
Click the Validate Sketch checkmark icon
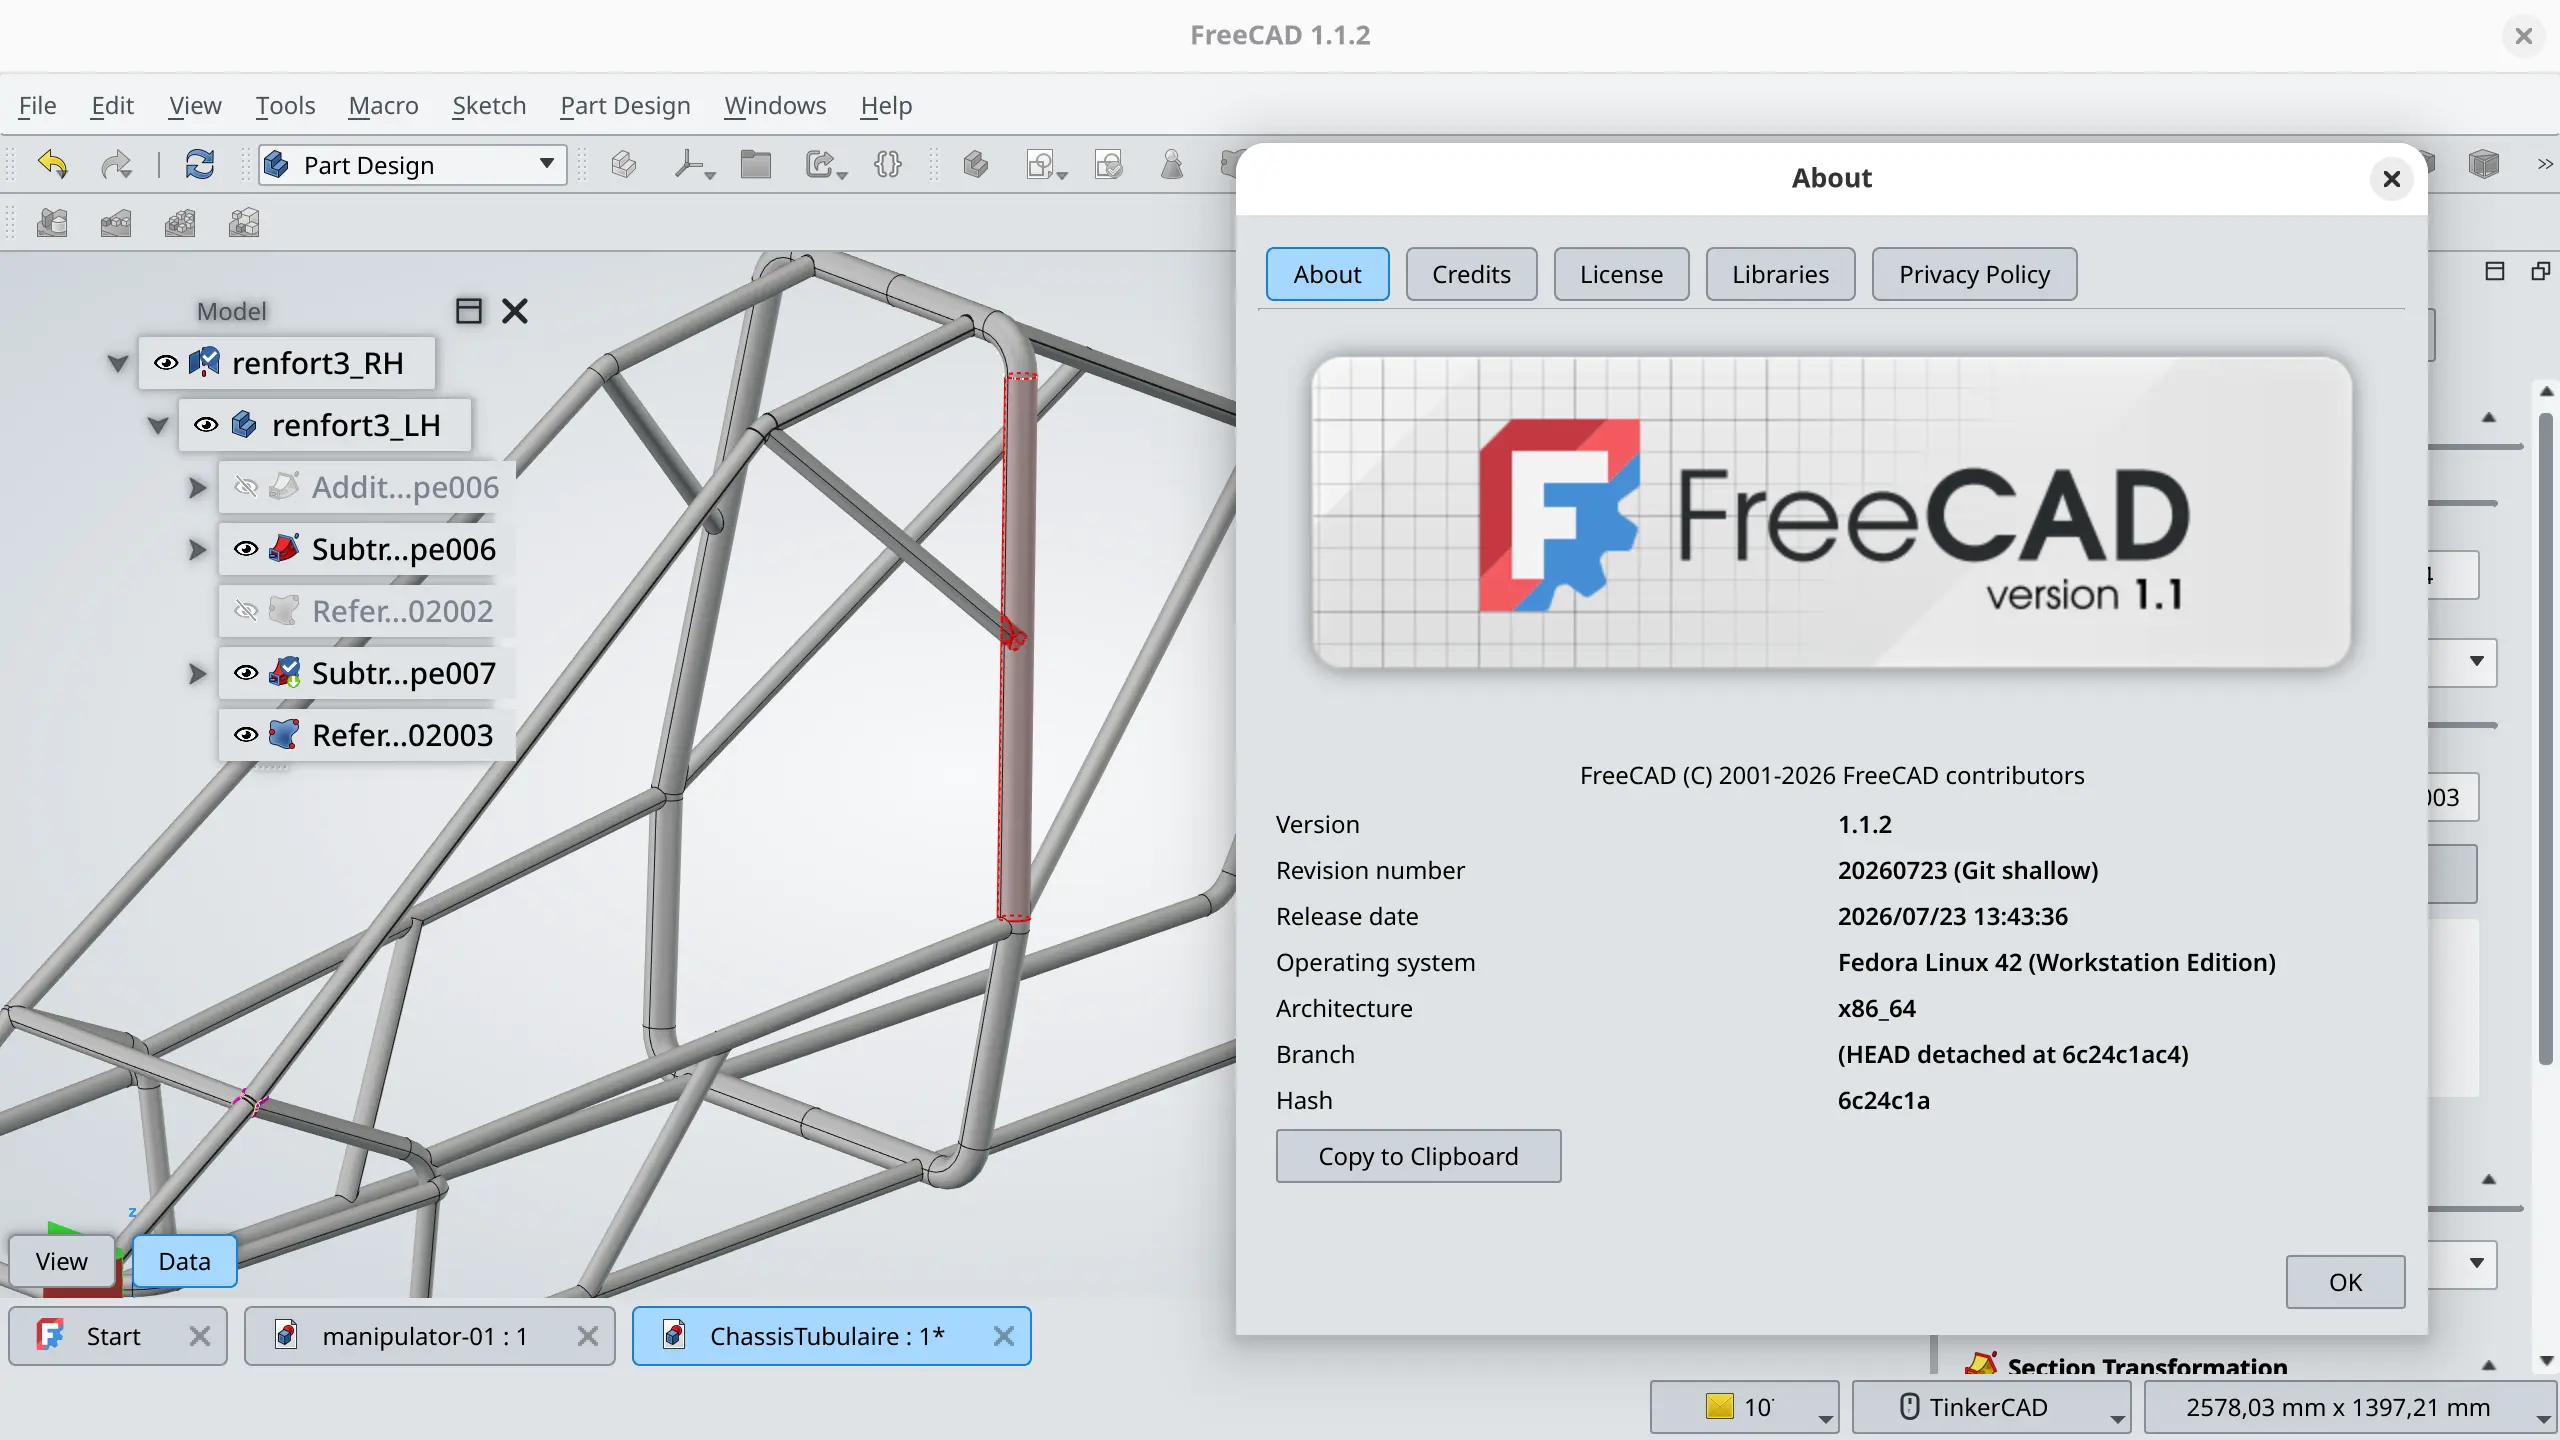1108,164
